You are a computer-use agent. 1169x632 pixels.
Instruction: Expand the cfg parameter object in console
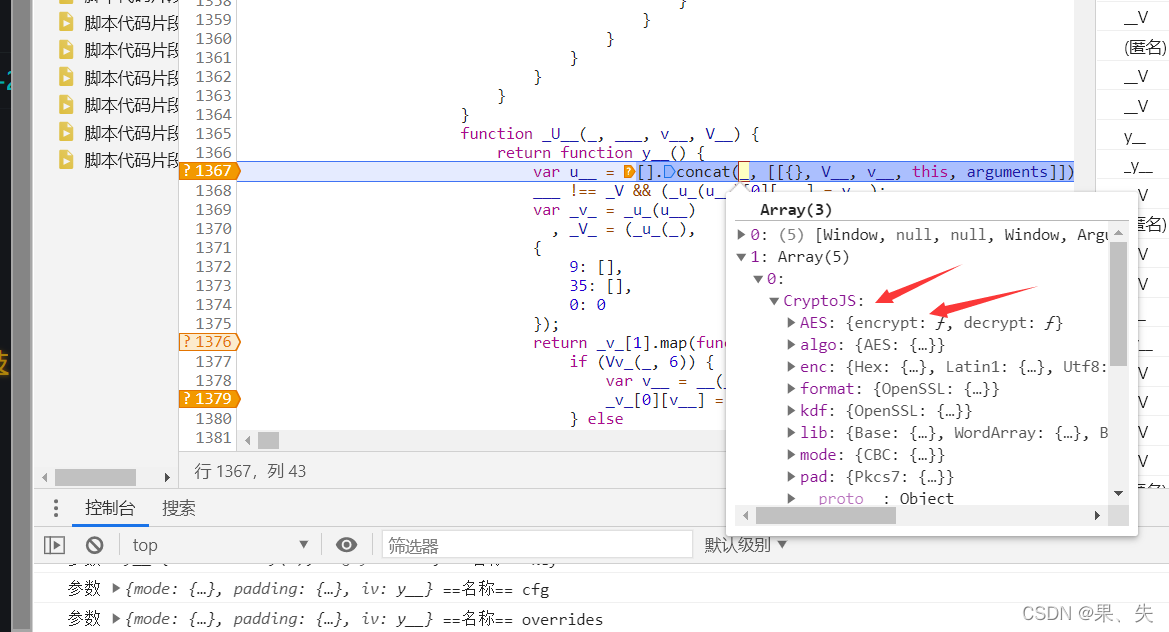116,589
